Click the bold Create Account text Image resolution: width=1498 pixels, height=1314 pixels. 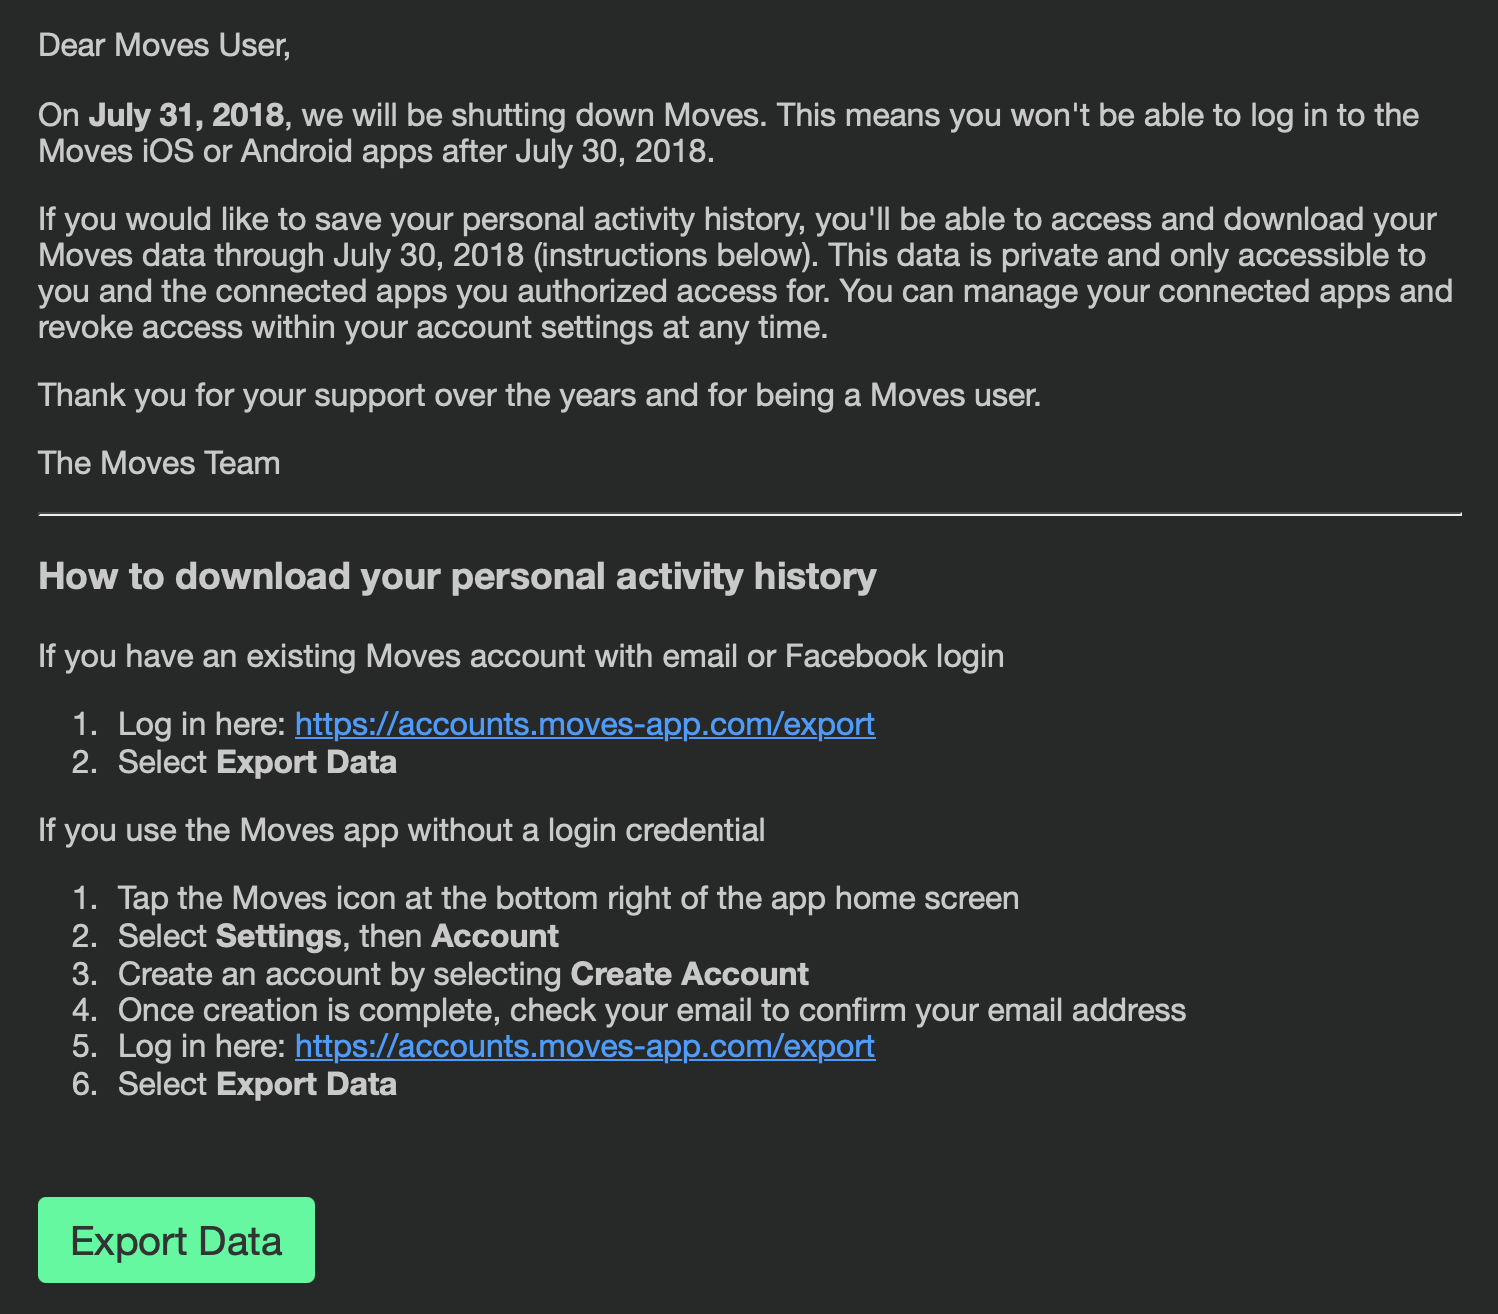pos(688,973)
